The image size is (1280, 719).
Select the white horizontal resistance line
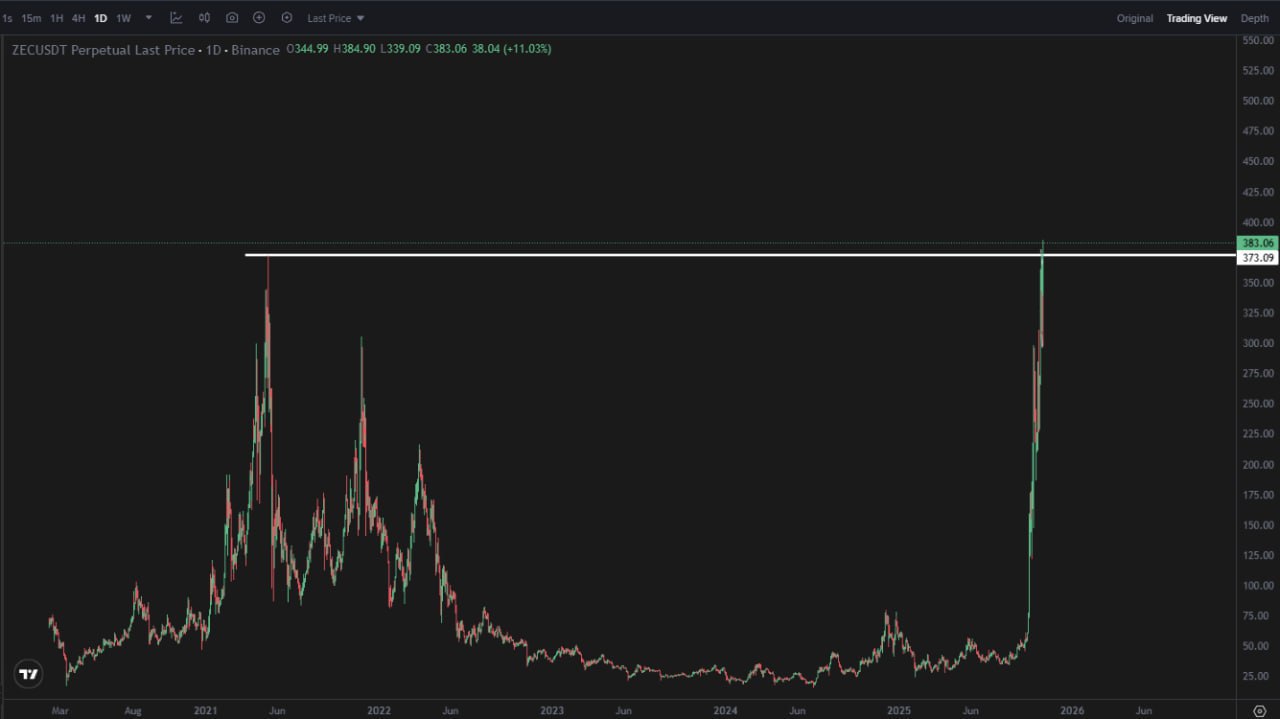coord(640,255)
